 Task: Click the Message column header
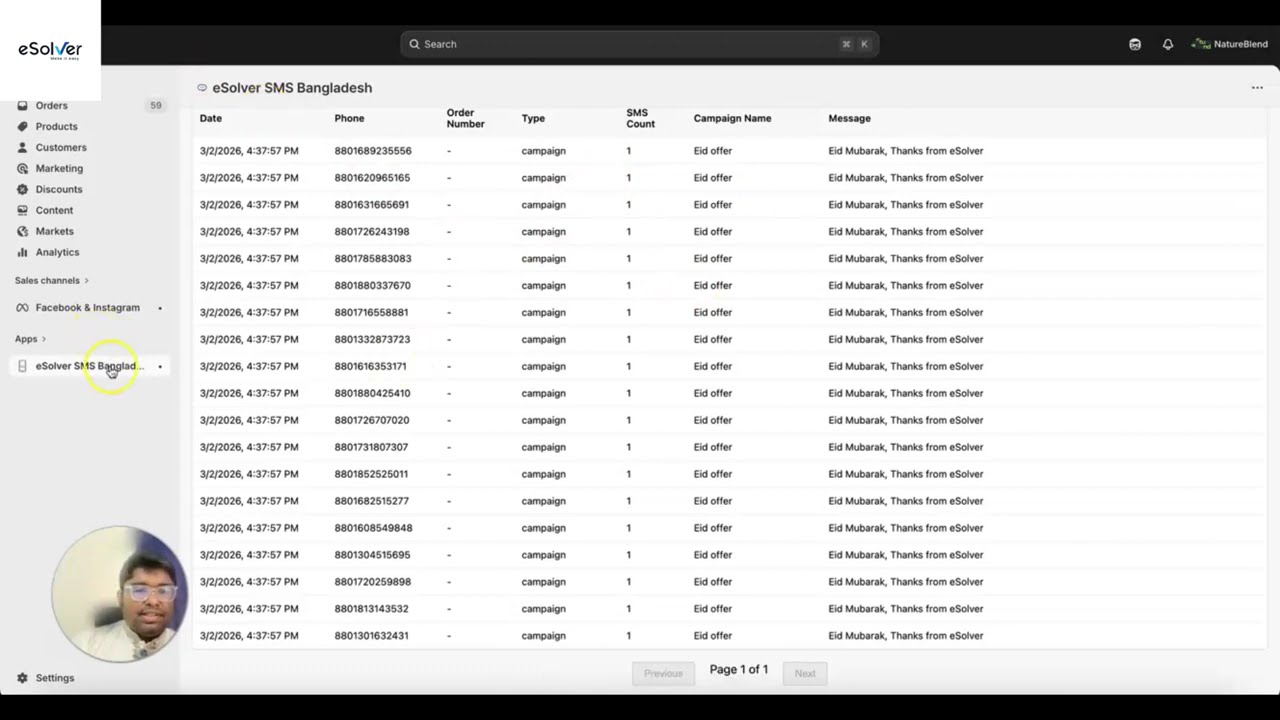tap(849, 118)
